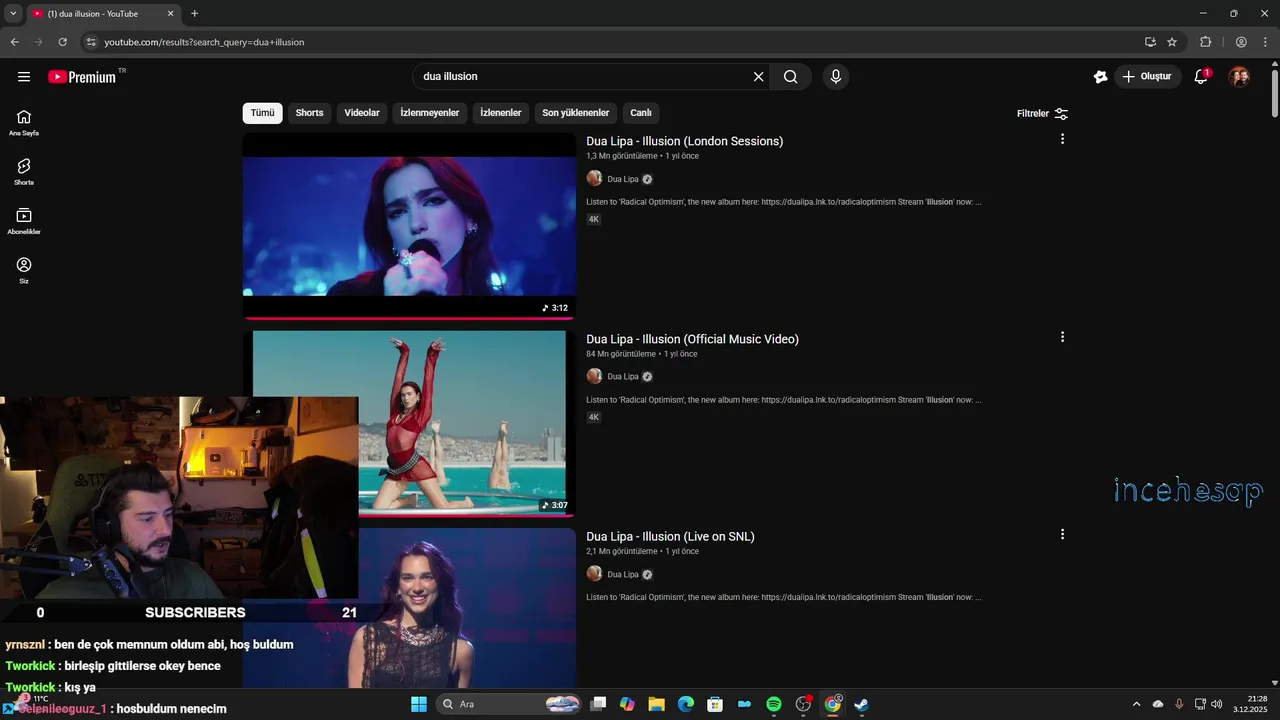View site information icon in address bar

pos(91,42)
